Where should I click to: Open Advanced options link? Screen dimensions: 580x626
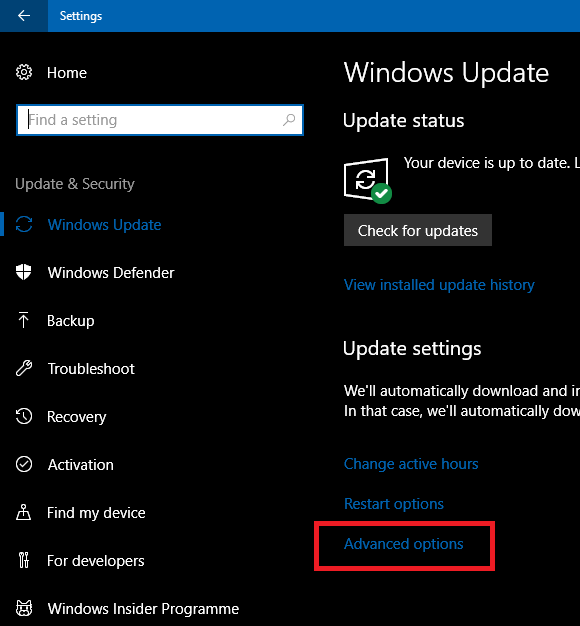pyautogui.click(x=404, y=544)
